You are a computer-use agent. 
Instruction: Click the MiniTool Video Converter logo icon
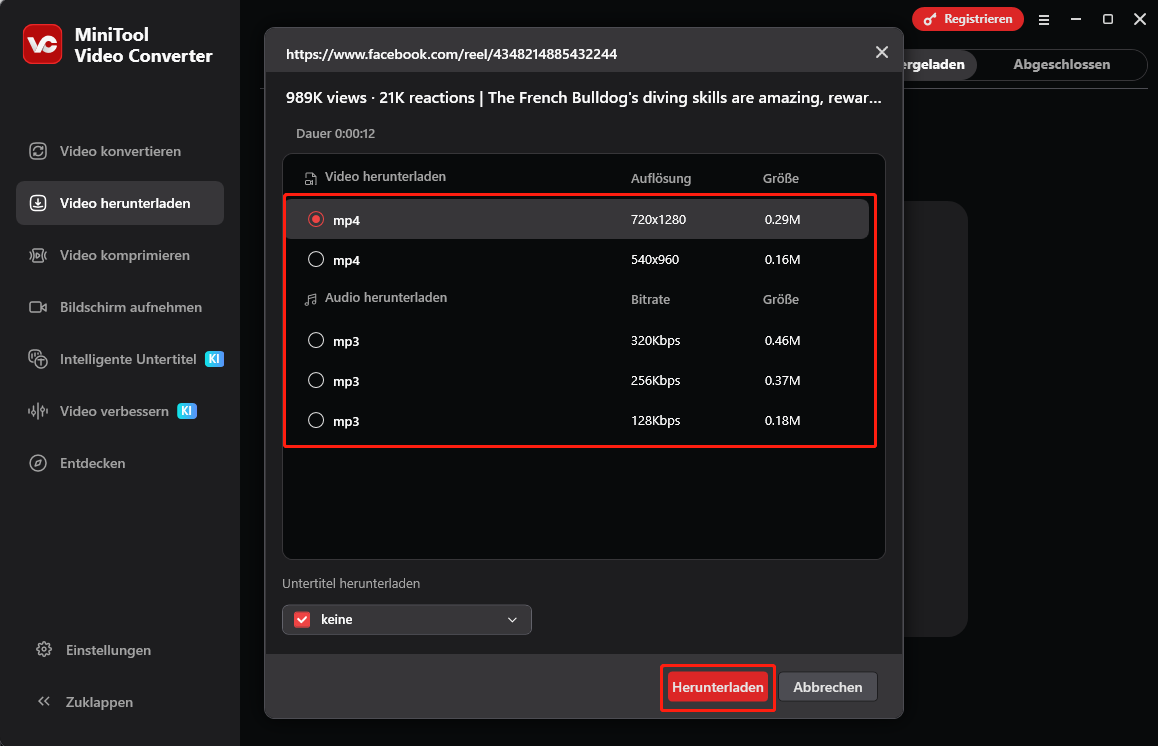coord(42,44)
